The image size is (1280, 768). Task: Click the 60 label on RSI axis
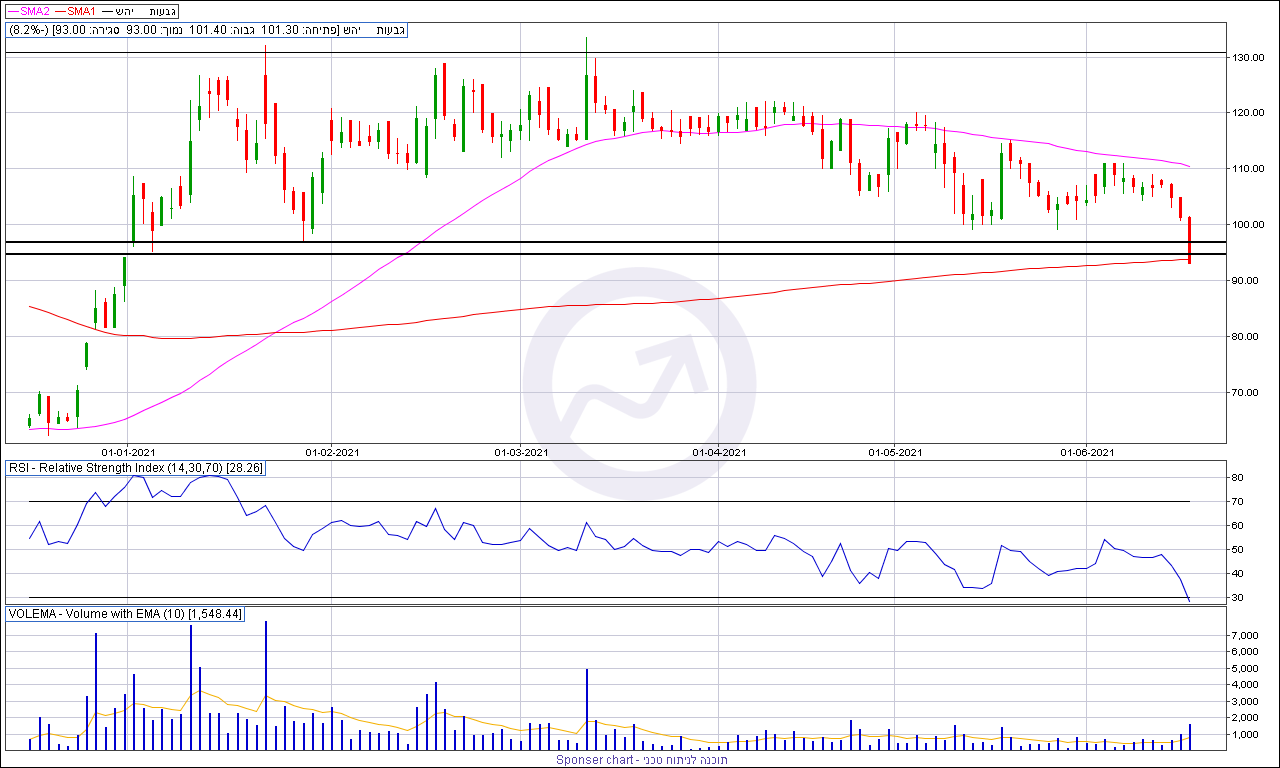[1237, 526]
